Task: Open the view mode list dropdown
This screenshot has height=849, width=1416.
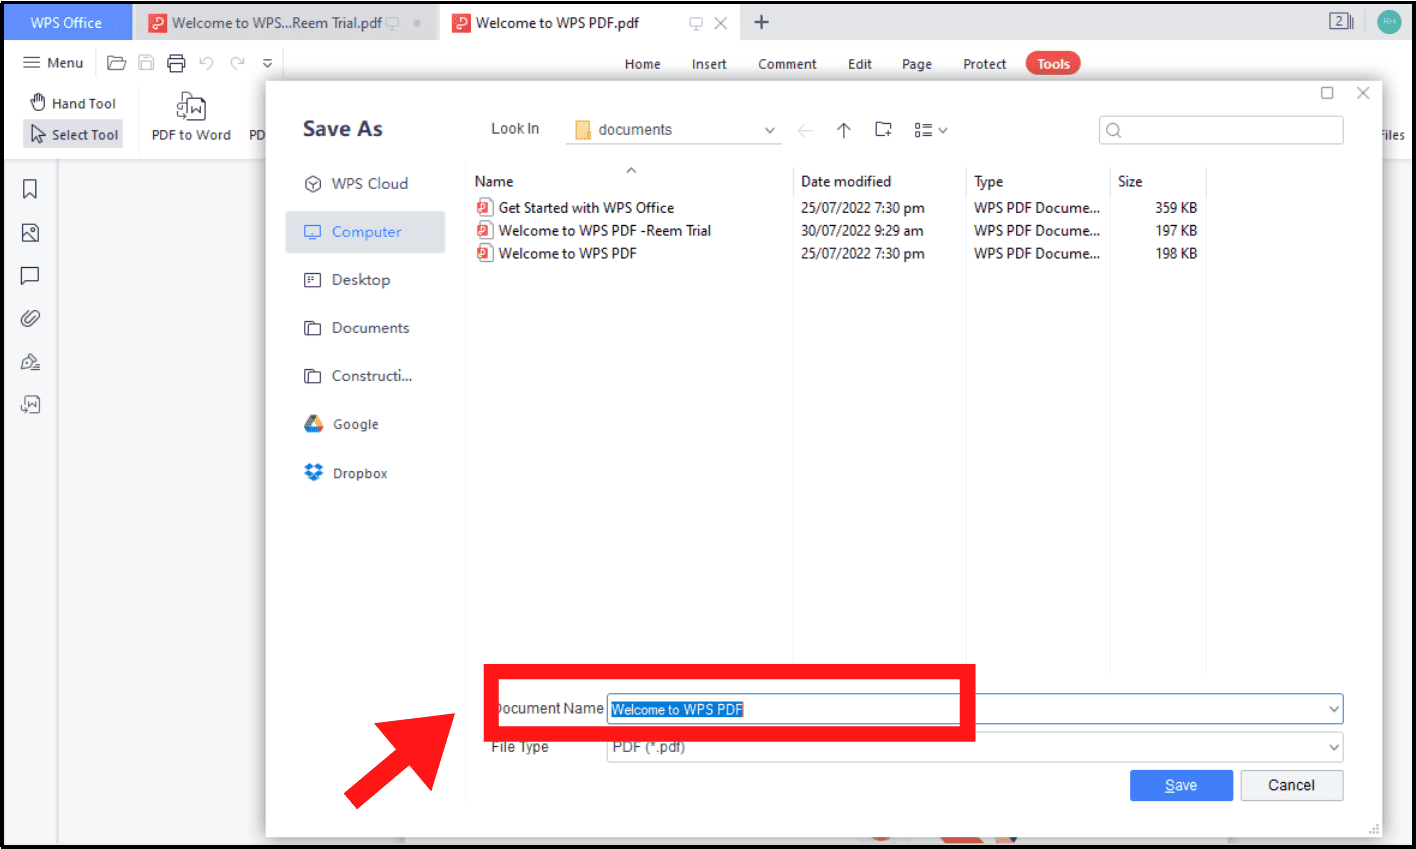Action: (930, 130)
